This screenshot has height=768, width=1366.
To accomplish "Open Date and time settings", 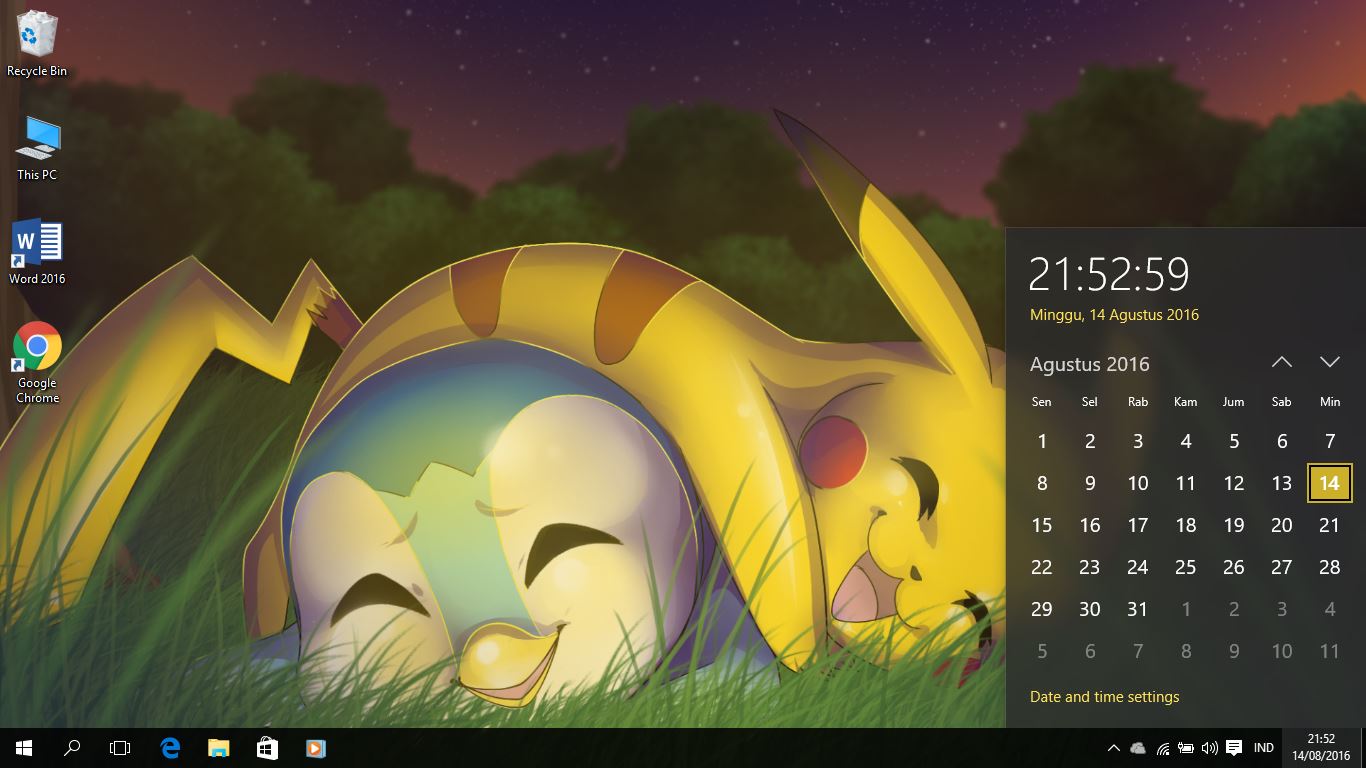I will (x=1104, y=696).
